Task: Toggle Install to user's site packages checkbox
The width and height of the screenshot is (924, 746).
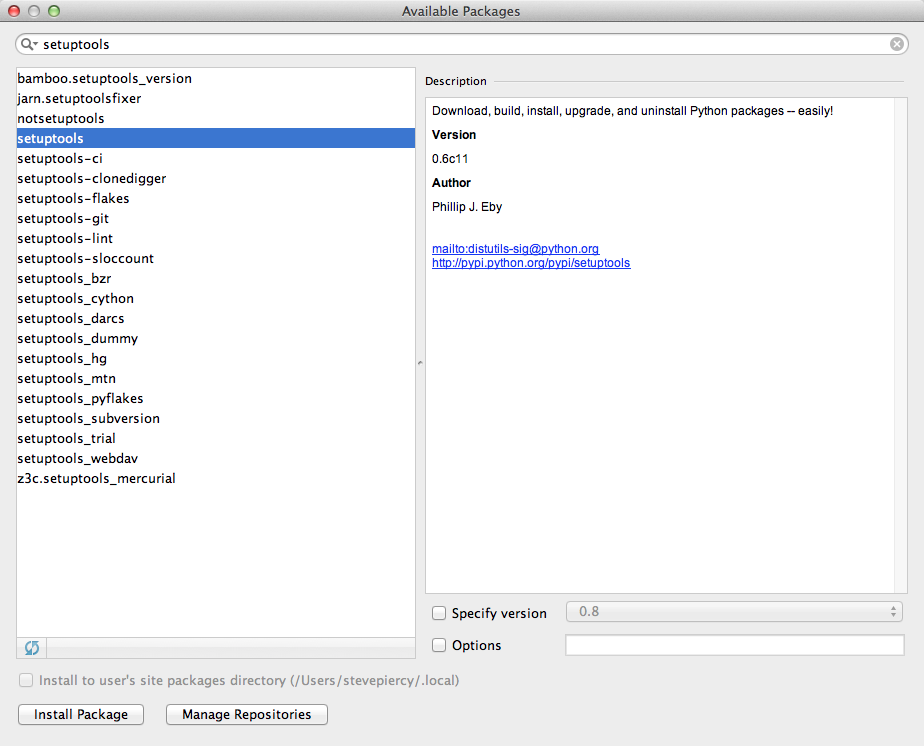Action: point(26,681)
